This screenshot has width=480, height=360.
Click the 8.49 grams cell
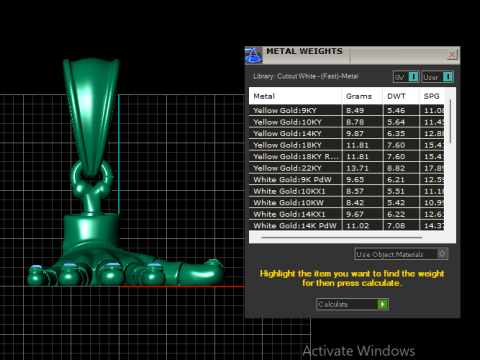(362, 110)
